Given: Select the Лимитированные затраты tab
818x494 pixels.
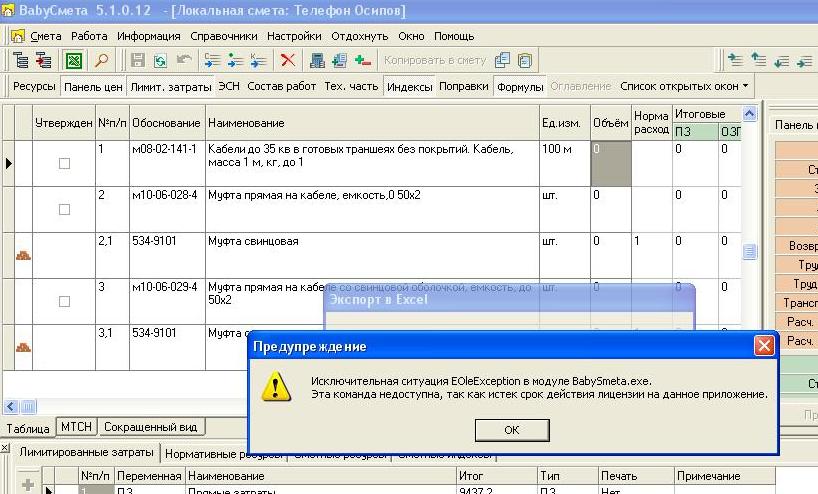Looking at the screenshot, I should (86, 452).
